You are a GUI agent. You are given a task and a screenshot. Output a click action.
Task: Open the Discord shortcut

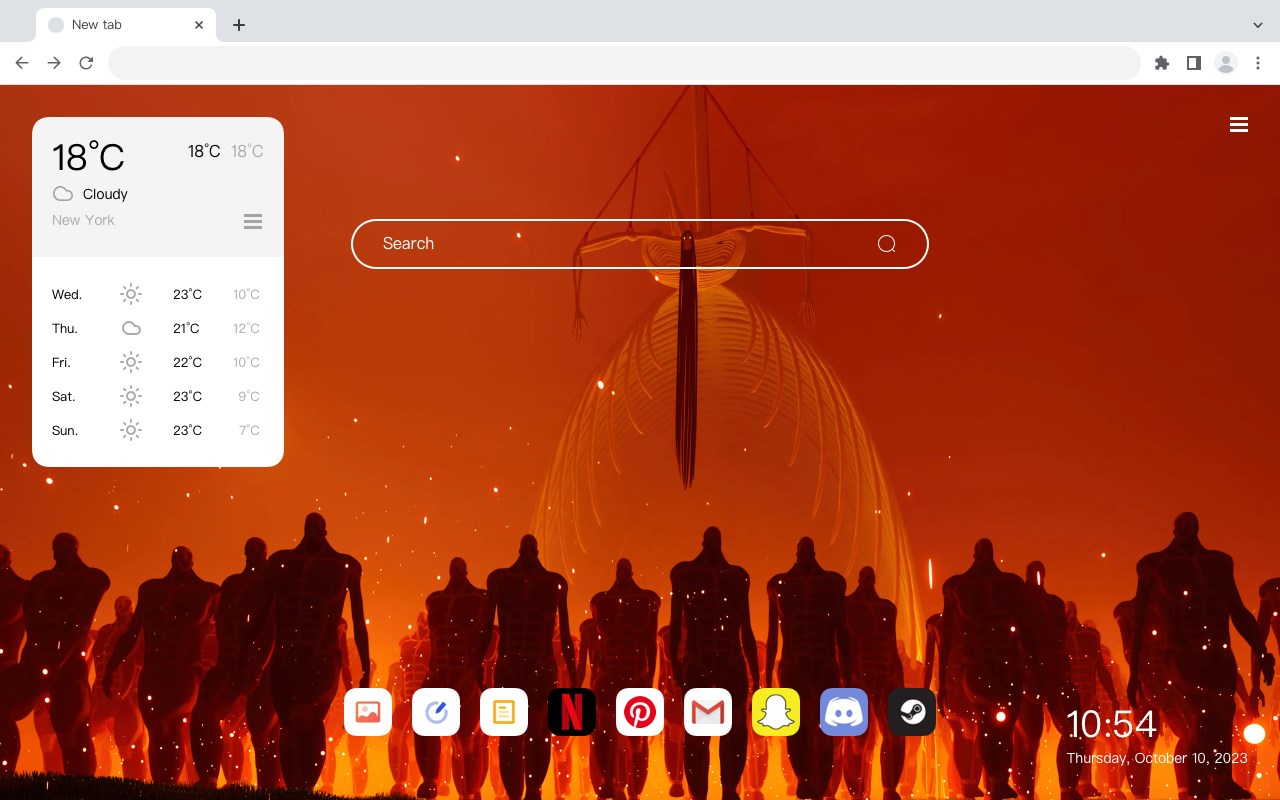tap(844, 712)
